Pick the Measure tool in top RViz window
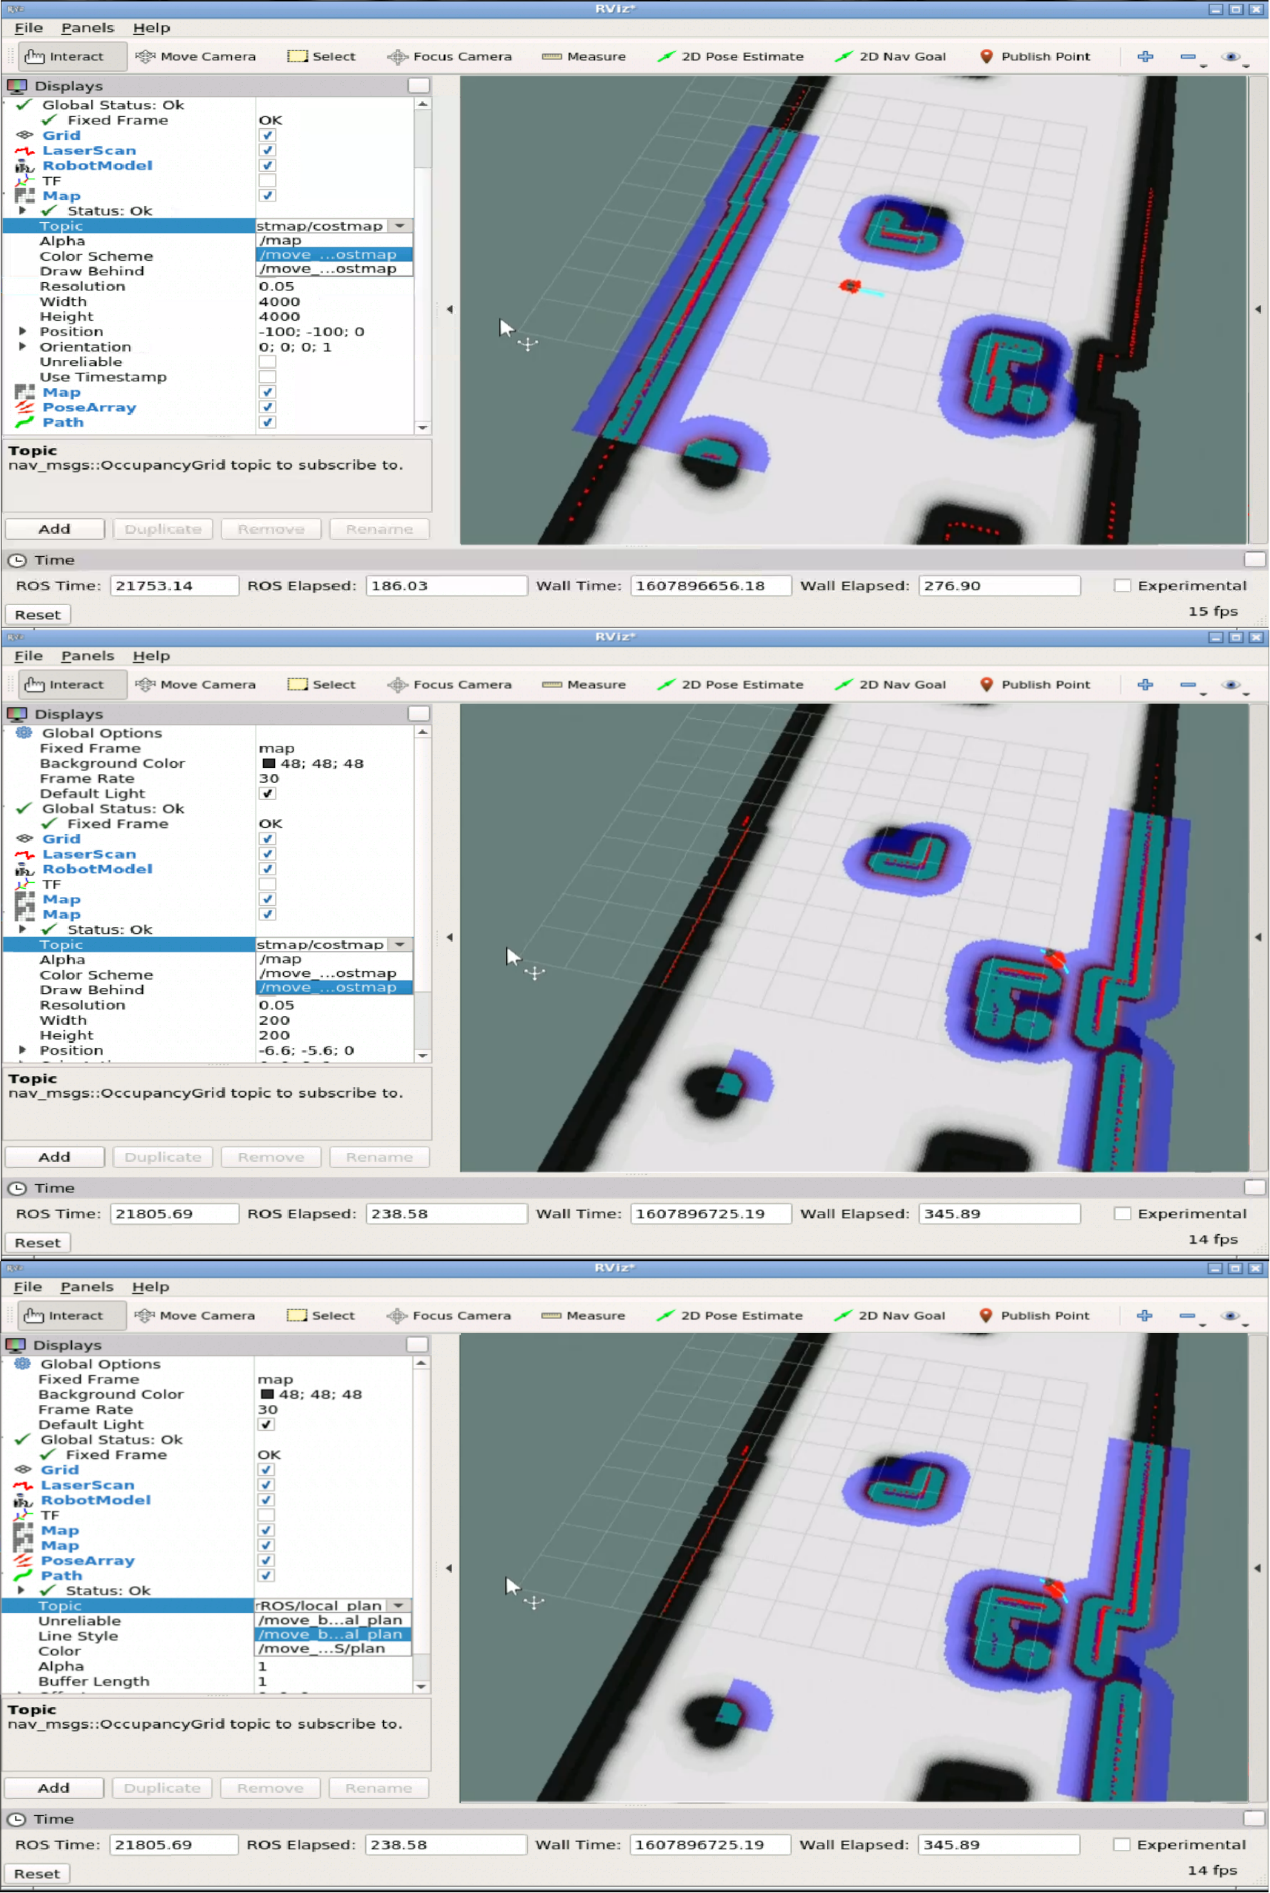Image resolution: width=1270 pixels, height=1893 pixels. [584, 57]
